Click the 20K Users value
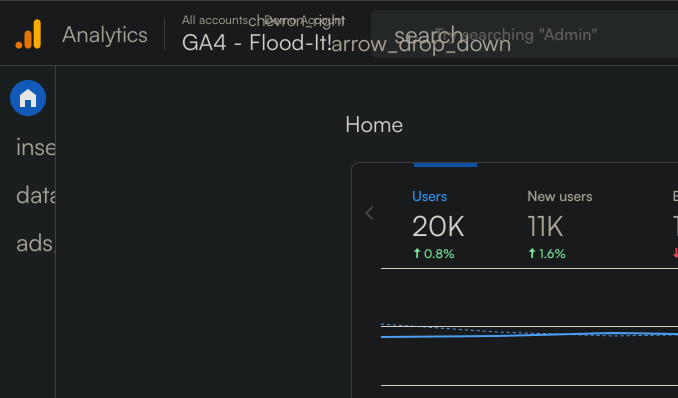This screenshot has width=678, height=398. pos(438,226)
